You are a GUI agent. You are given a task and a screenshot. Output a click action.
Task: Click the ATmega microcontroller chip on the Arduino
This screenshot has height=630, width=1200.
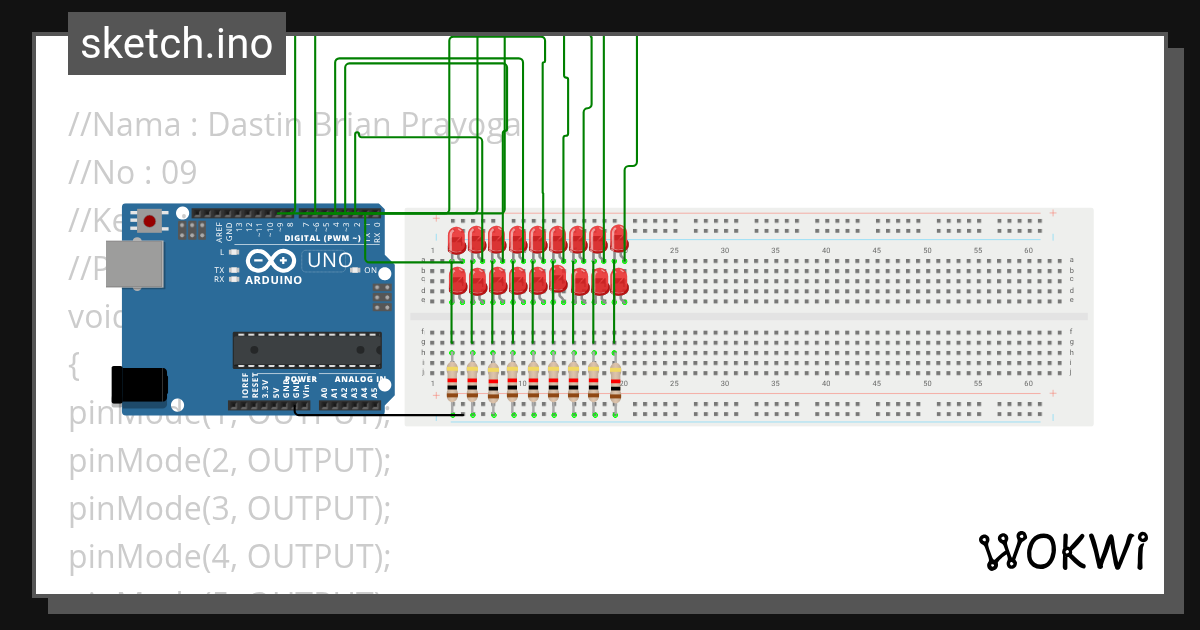click(307, 348)
